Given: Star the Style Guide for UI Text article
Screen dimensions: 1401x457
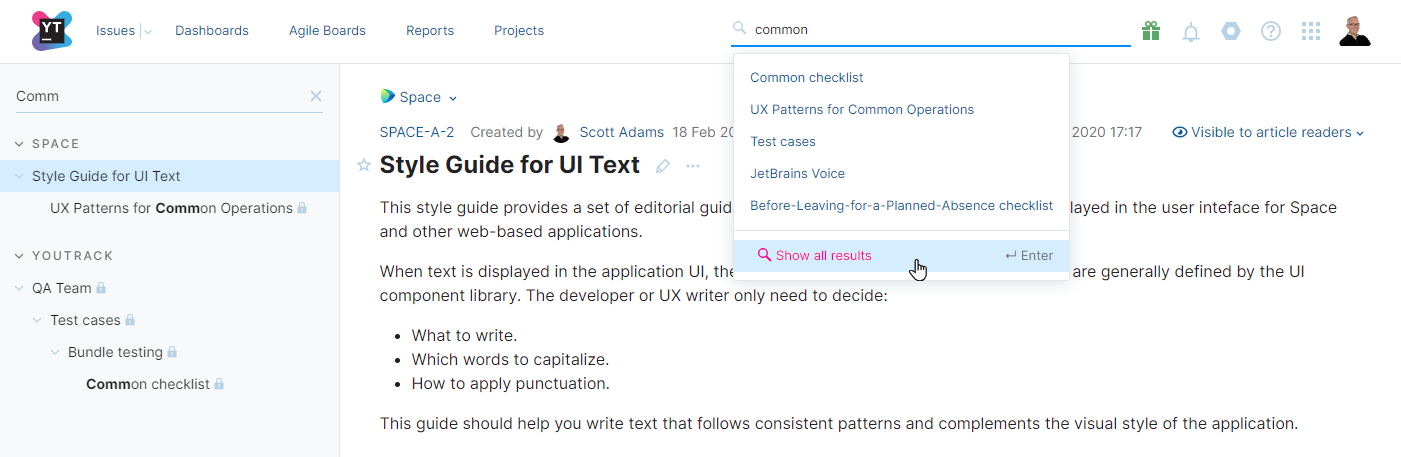Looking at the screenshot, I should (x=364, y=166).
